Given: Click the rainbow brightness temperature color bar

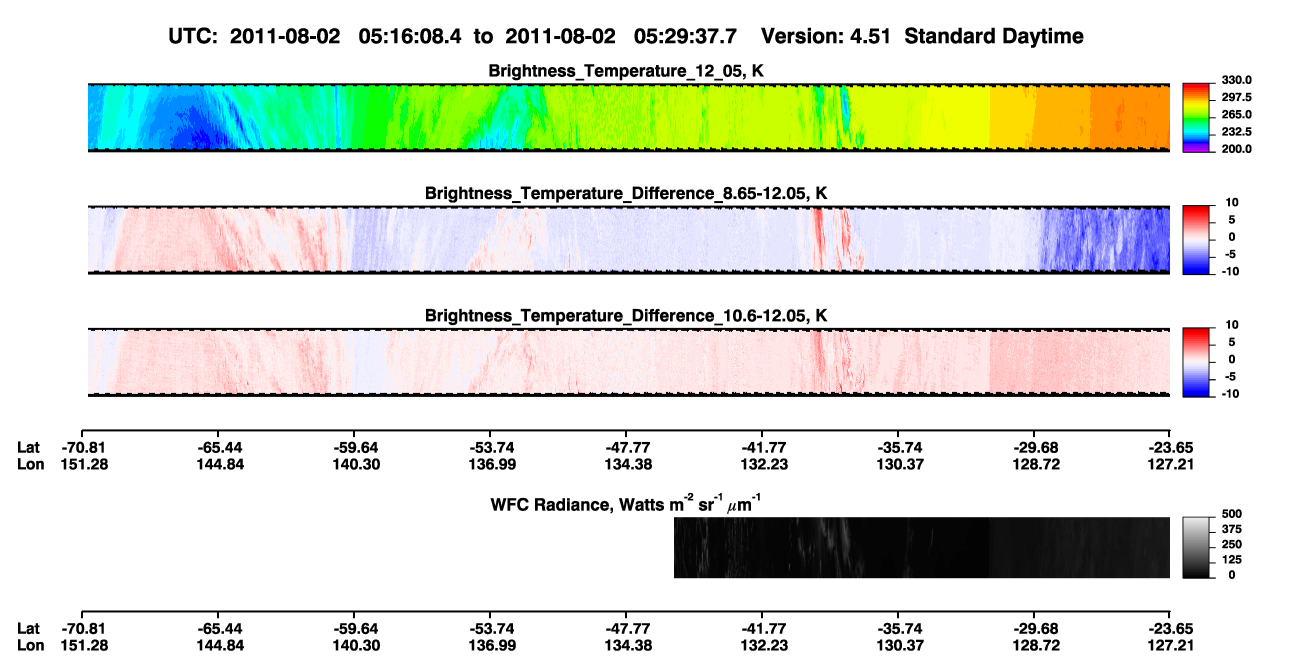Looking at the screenshot, I should click(x=1196, y=116).
